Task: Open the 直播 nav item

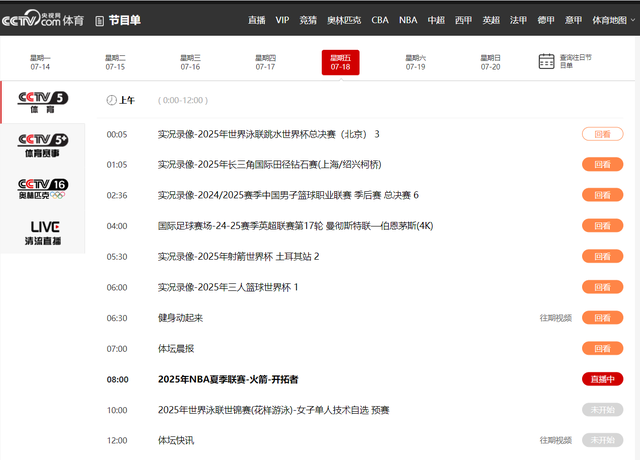Action: [256, 20]
